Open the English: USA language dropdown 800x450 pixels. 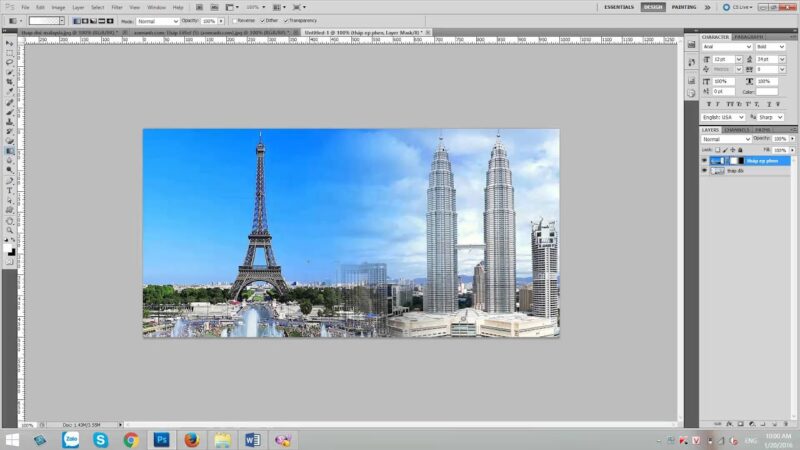[723, 117]
